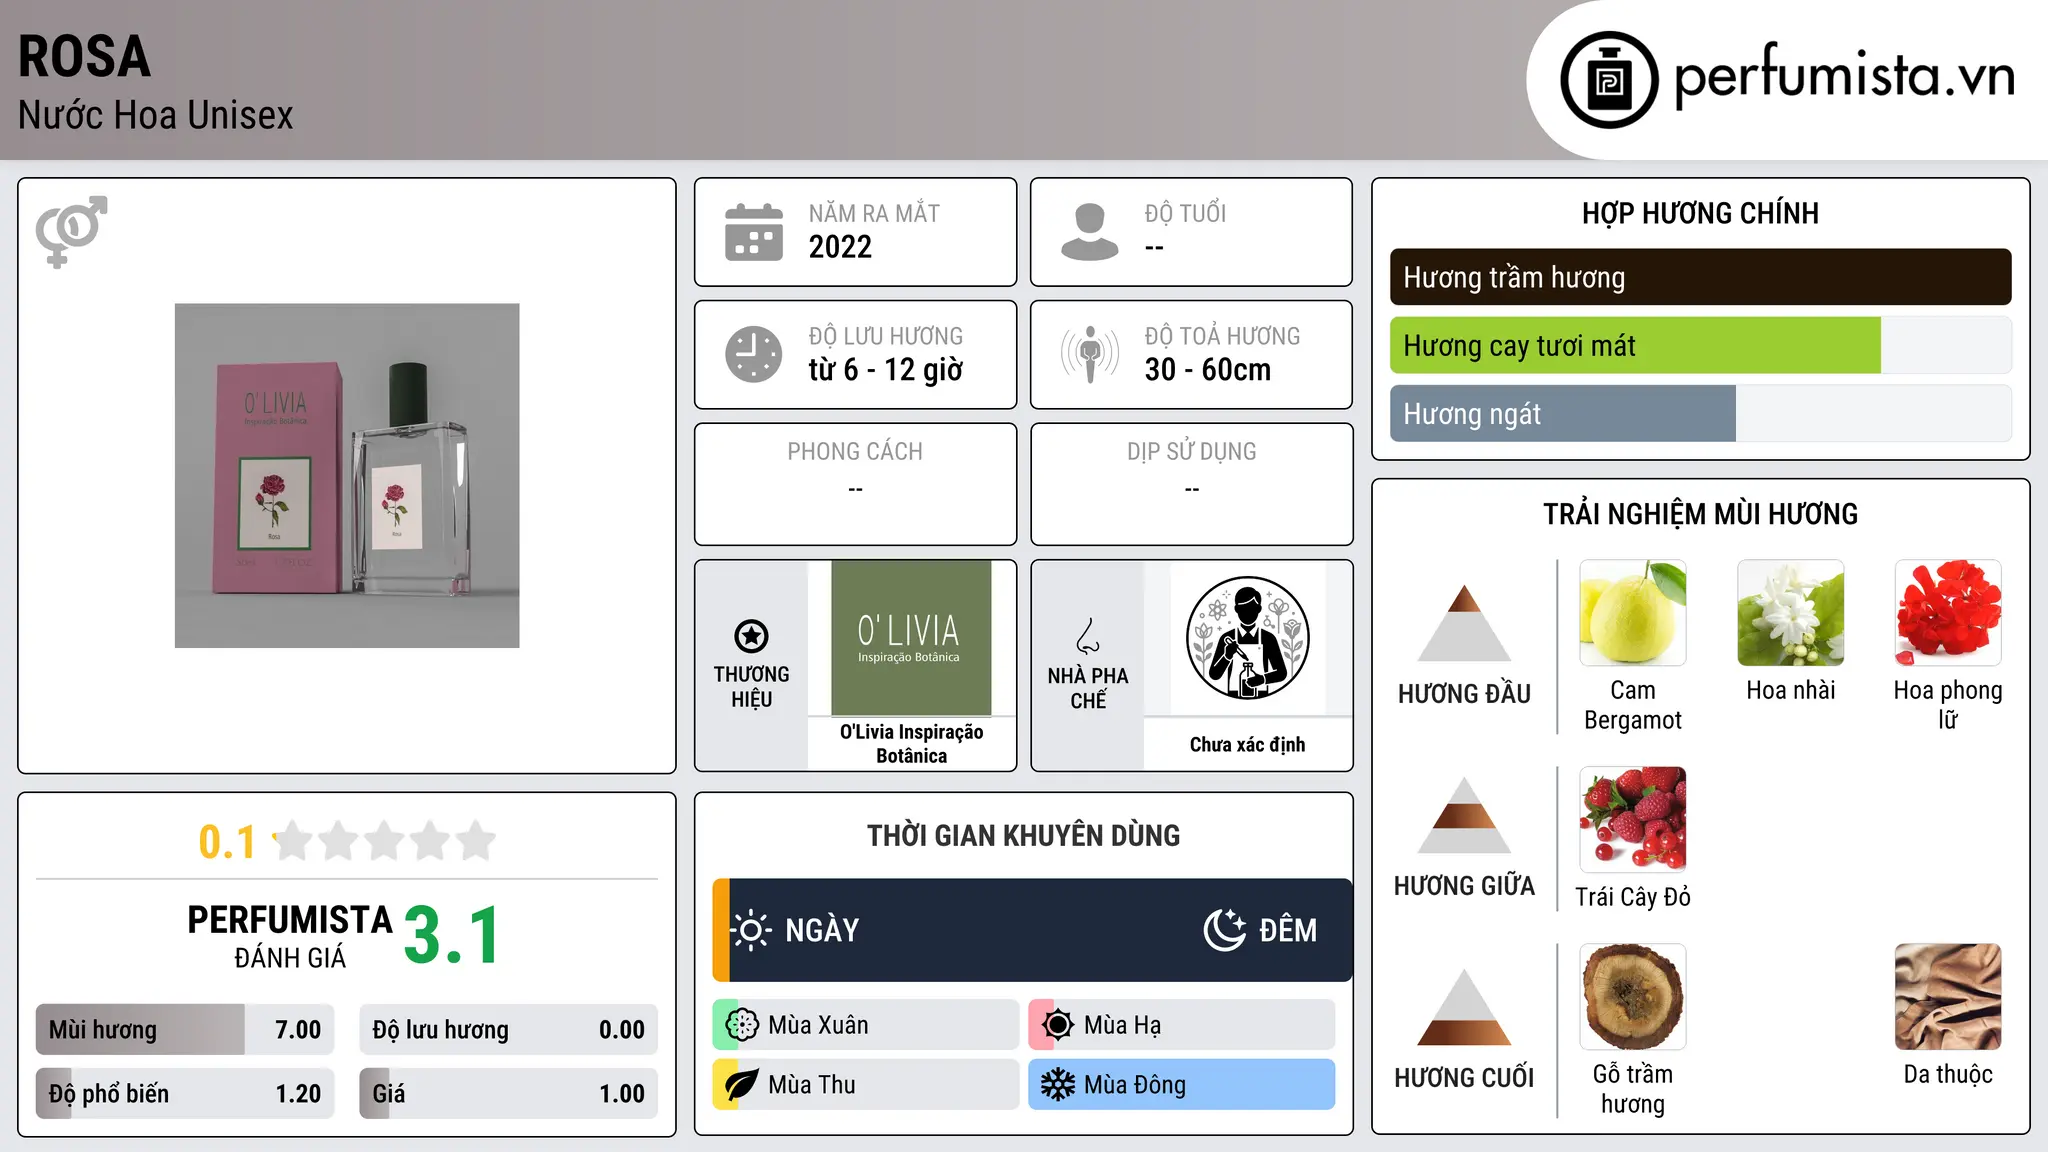
Task: Click the leaf icon for Mùa Thu
Action: 742,1085
